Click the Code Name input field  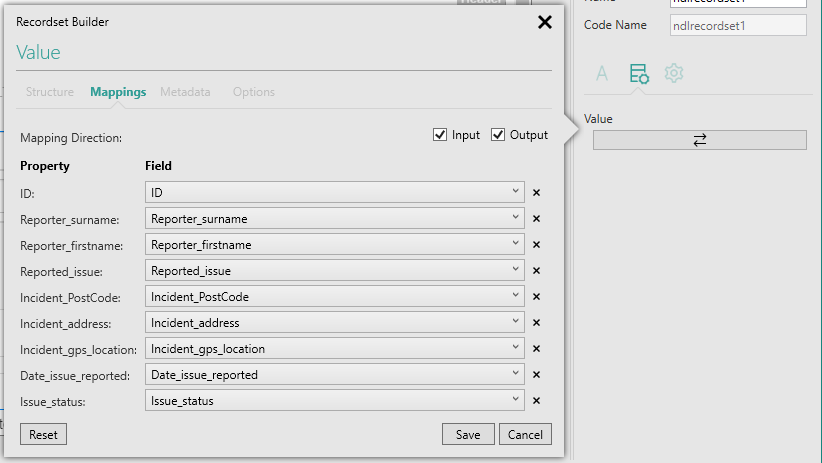[x=737, y=25]
